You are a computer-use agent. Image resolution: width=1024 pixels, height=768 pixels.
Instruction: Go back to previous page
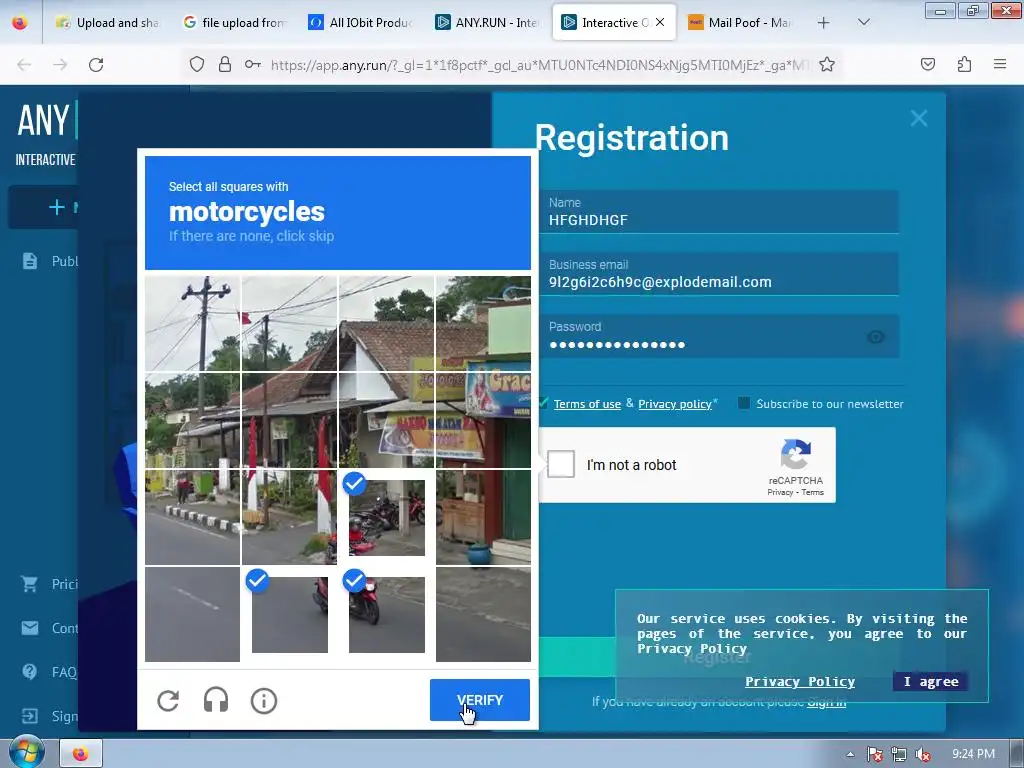24,65
